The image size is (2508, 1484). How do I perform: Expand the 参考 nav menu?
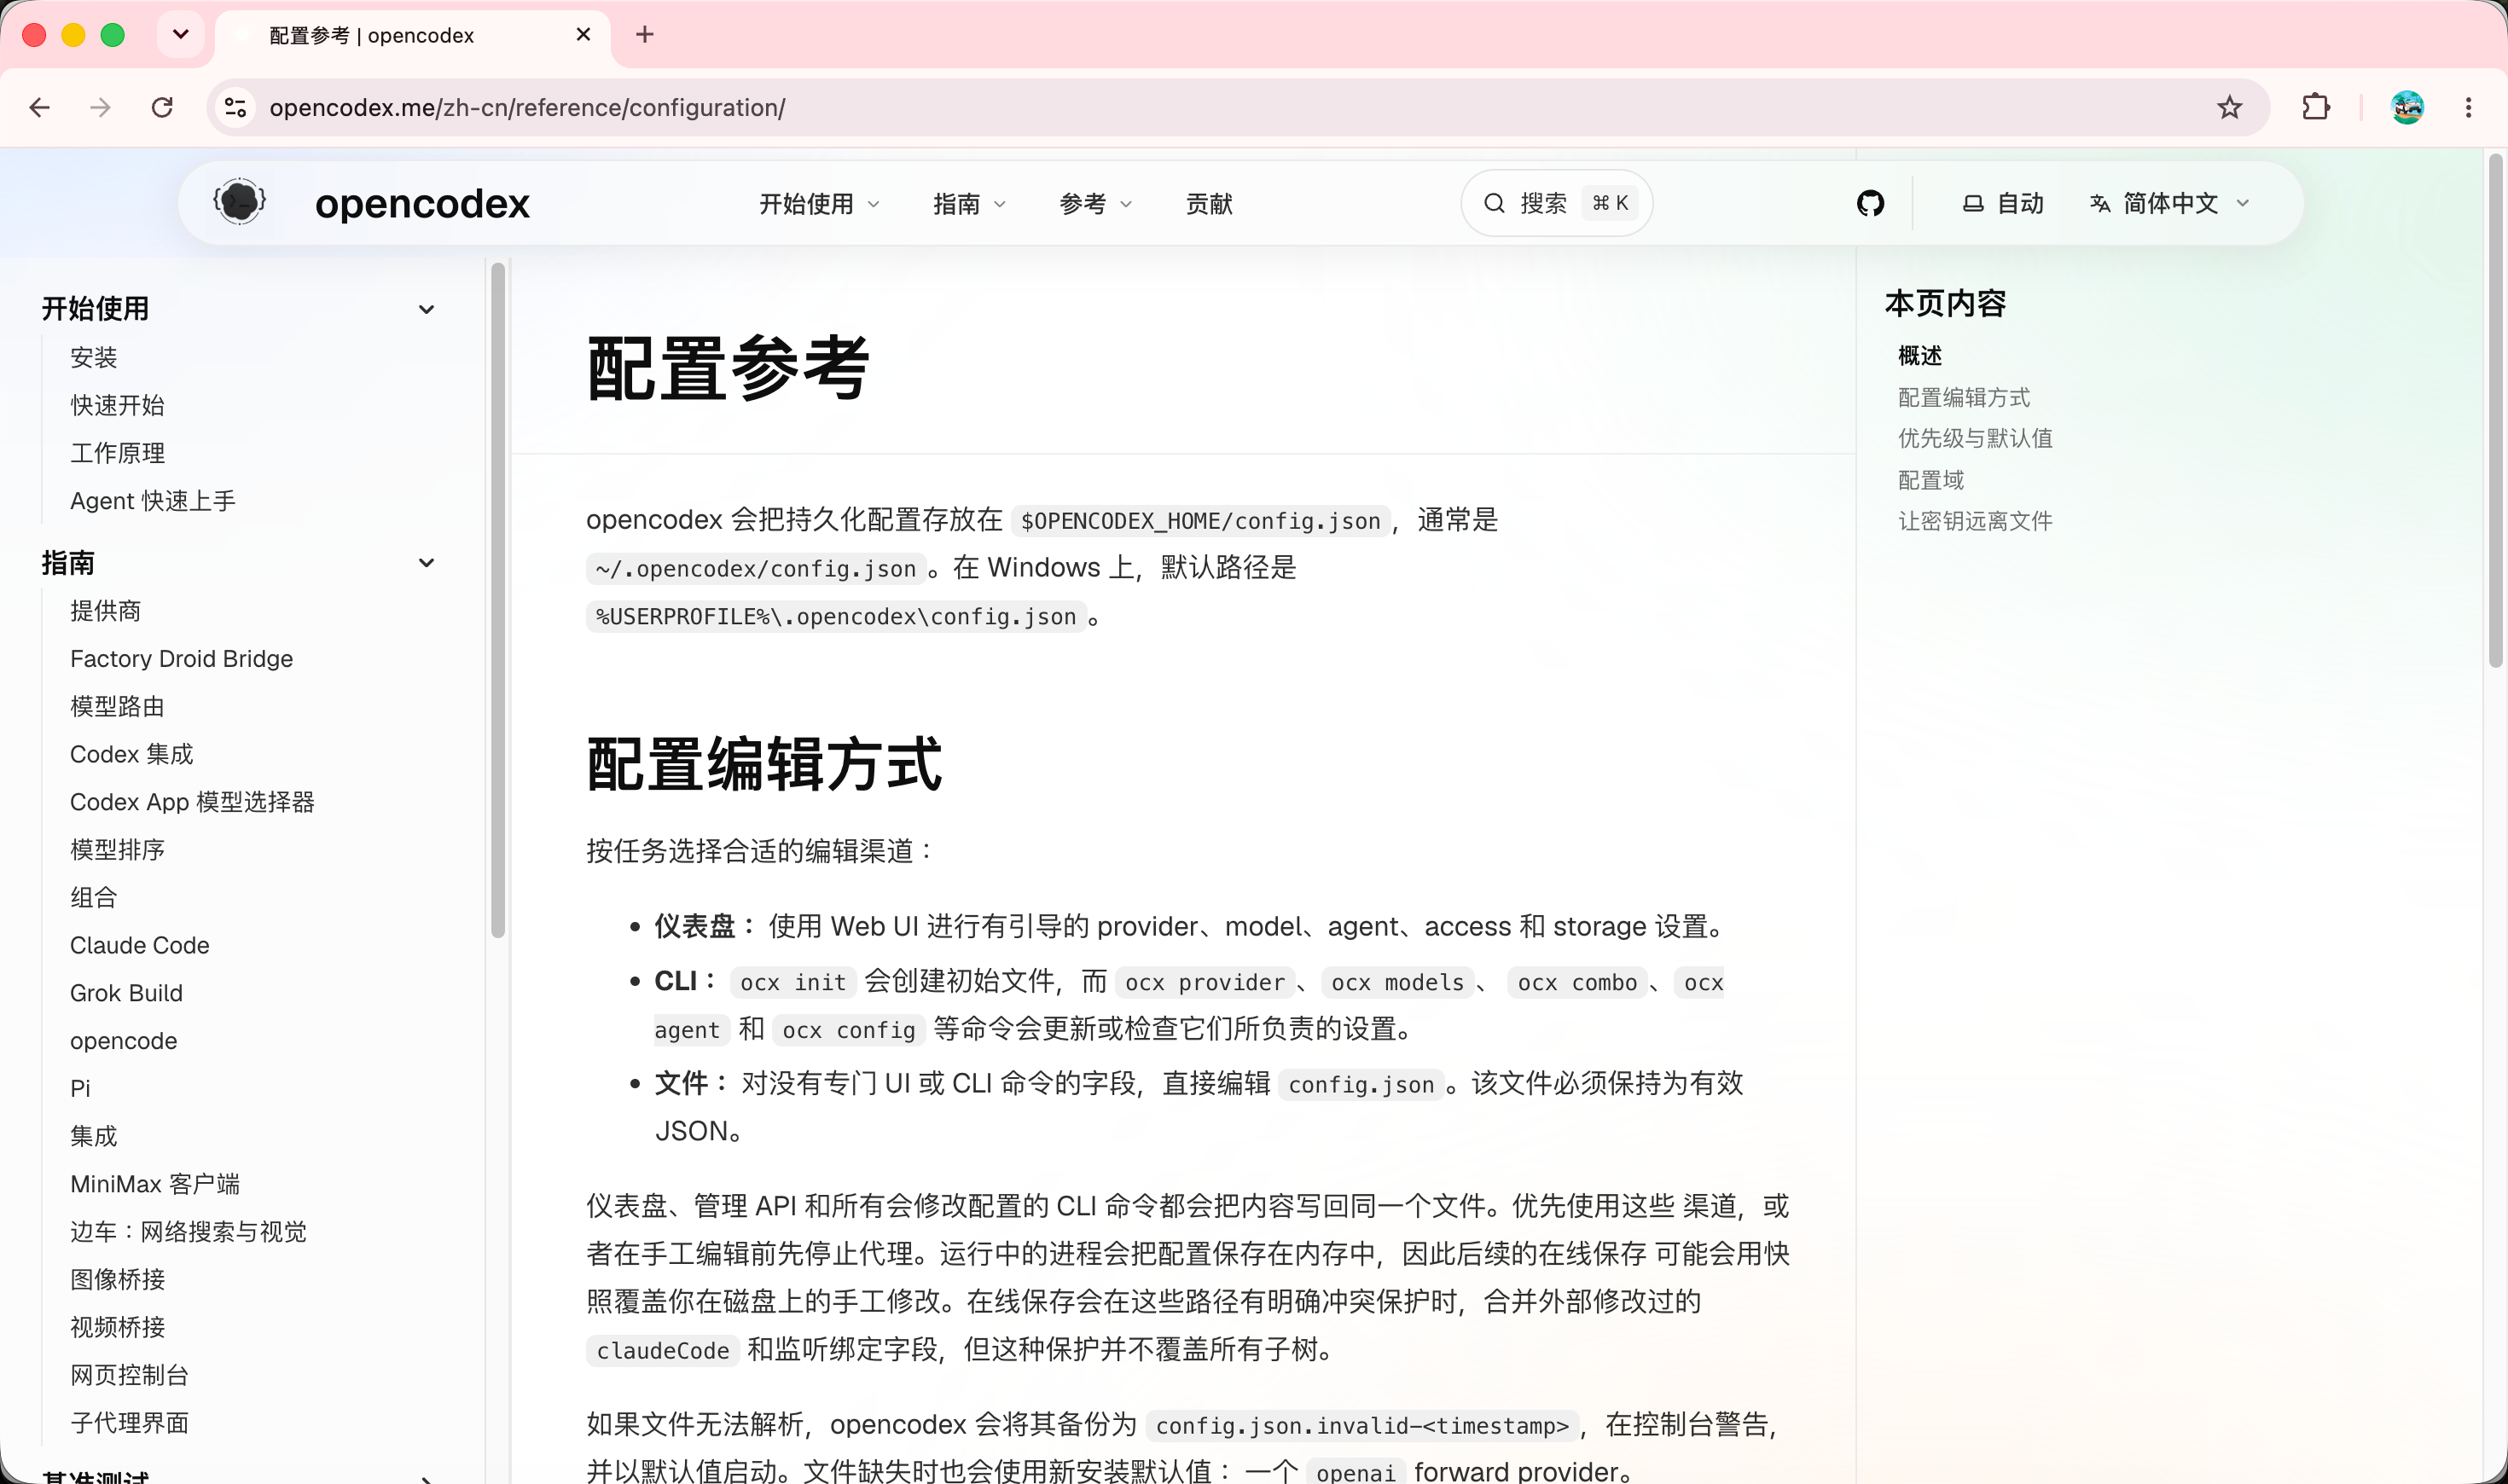pyautogui.click(x=1096, y=204)
